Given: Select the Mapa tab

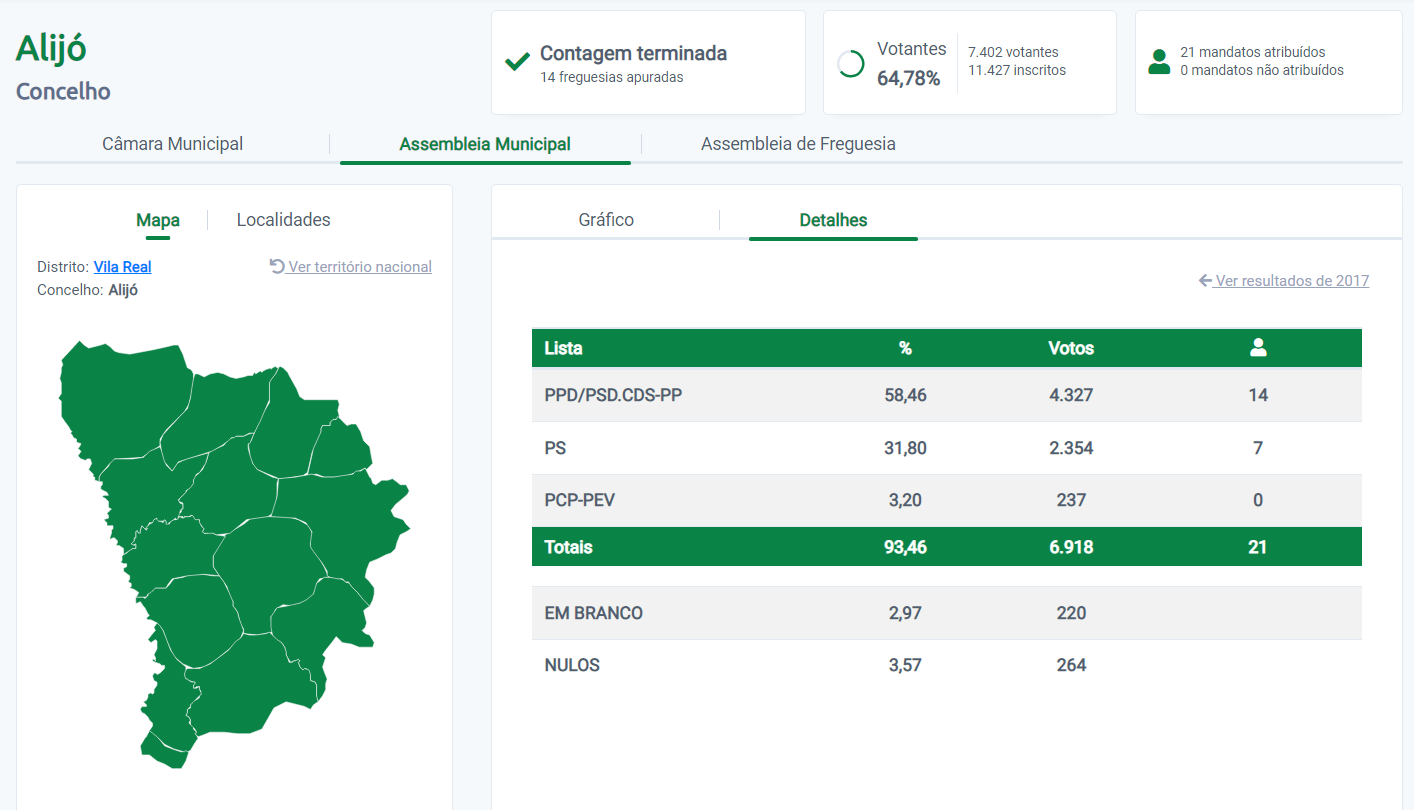Looking at the screenshot, I should [158, 220].
